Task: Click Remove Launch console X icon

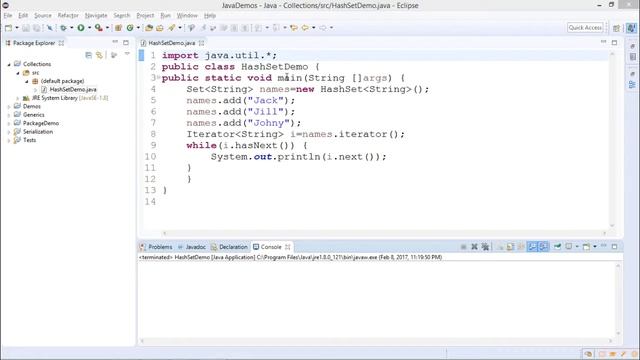Action: coord(474,247)
